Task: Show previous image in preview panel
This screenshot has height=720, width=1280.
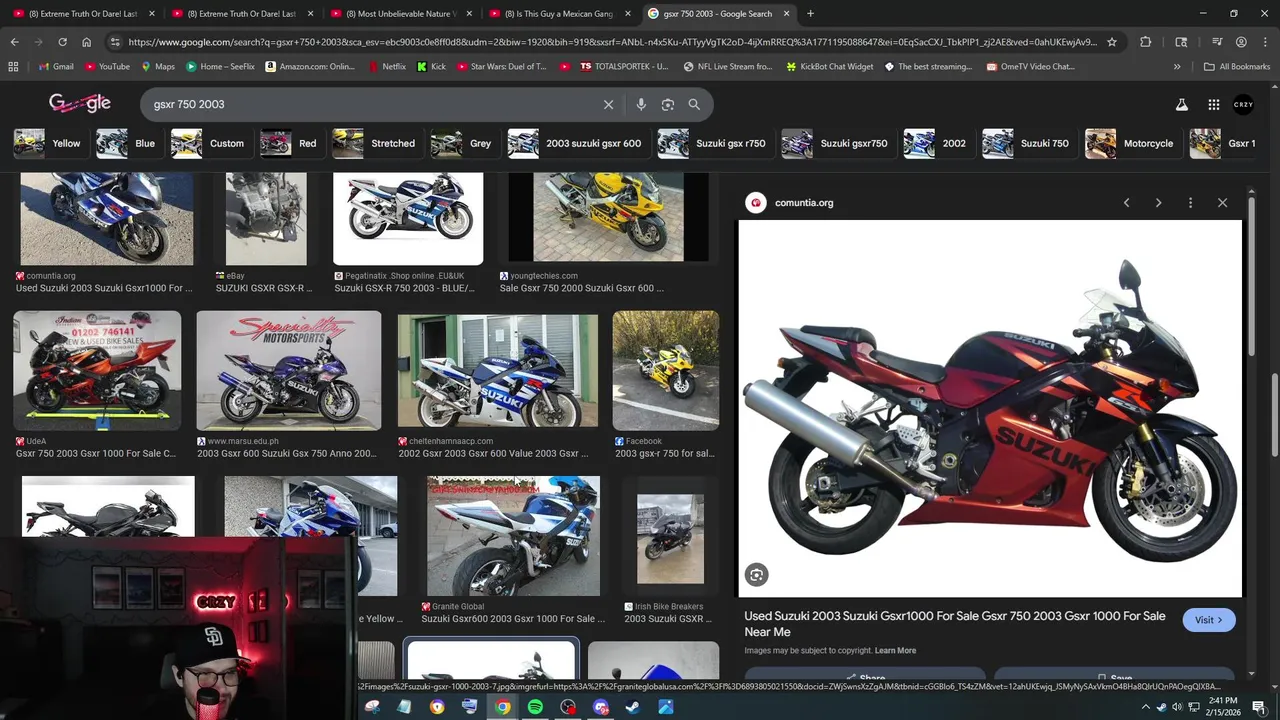Action: tap(1126, 202)
